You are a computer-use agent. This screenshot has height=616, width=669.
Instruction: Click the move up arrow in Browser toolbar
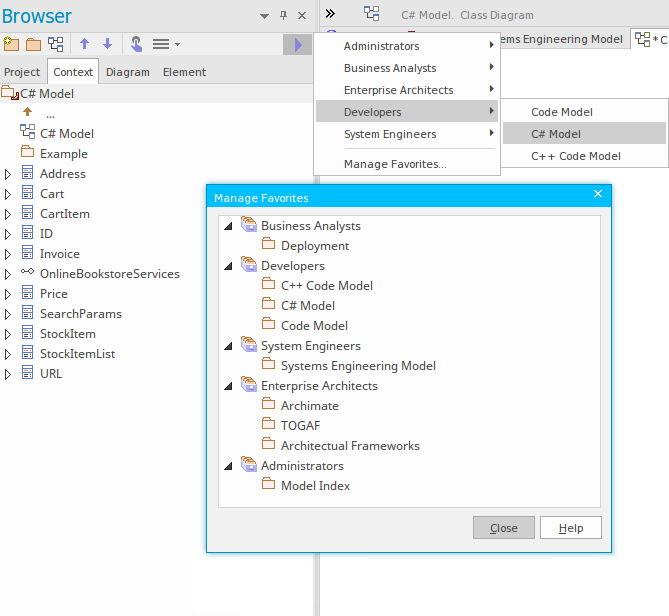[x=85, y=45]
